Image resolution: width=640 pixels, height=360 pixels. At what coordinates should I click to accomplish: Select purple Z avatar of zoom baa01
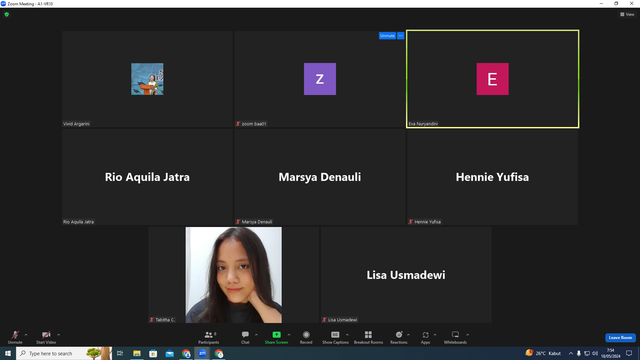[320, 79]
